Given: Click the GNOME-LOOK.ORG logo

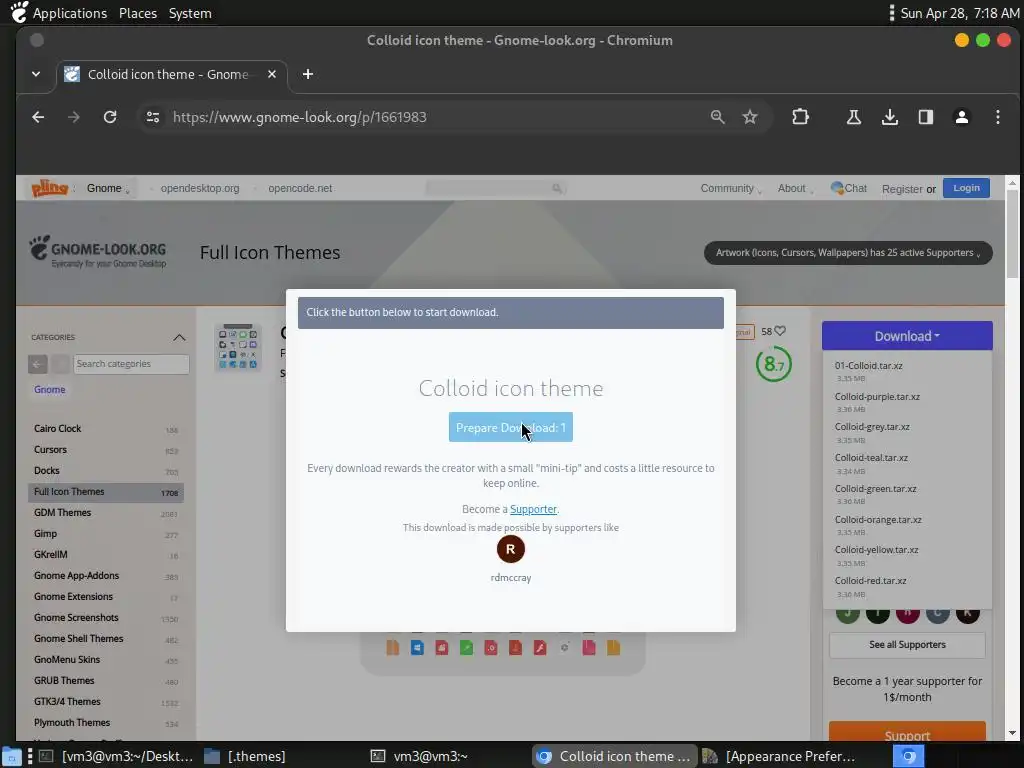Looking at the screenshot, I should coord(98,253).
